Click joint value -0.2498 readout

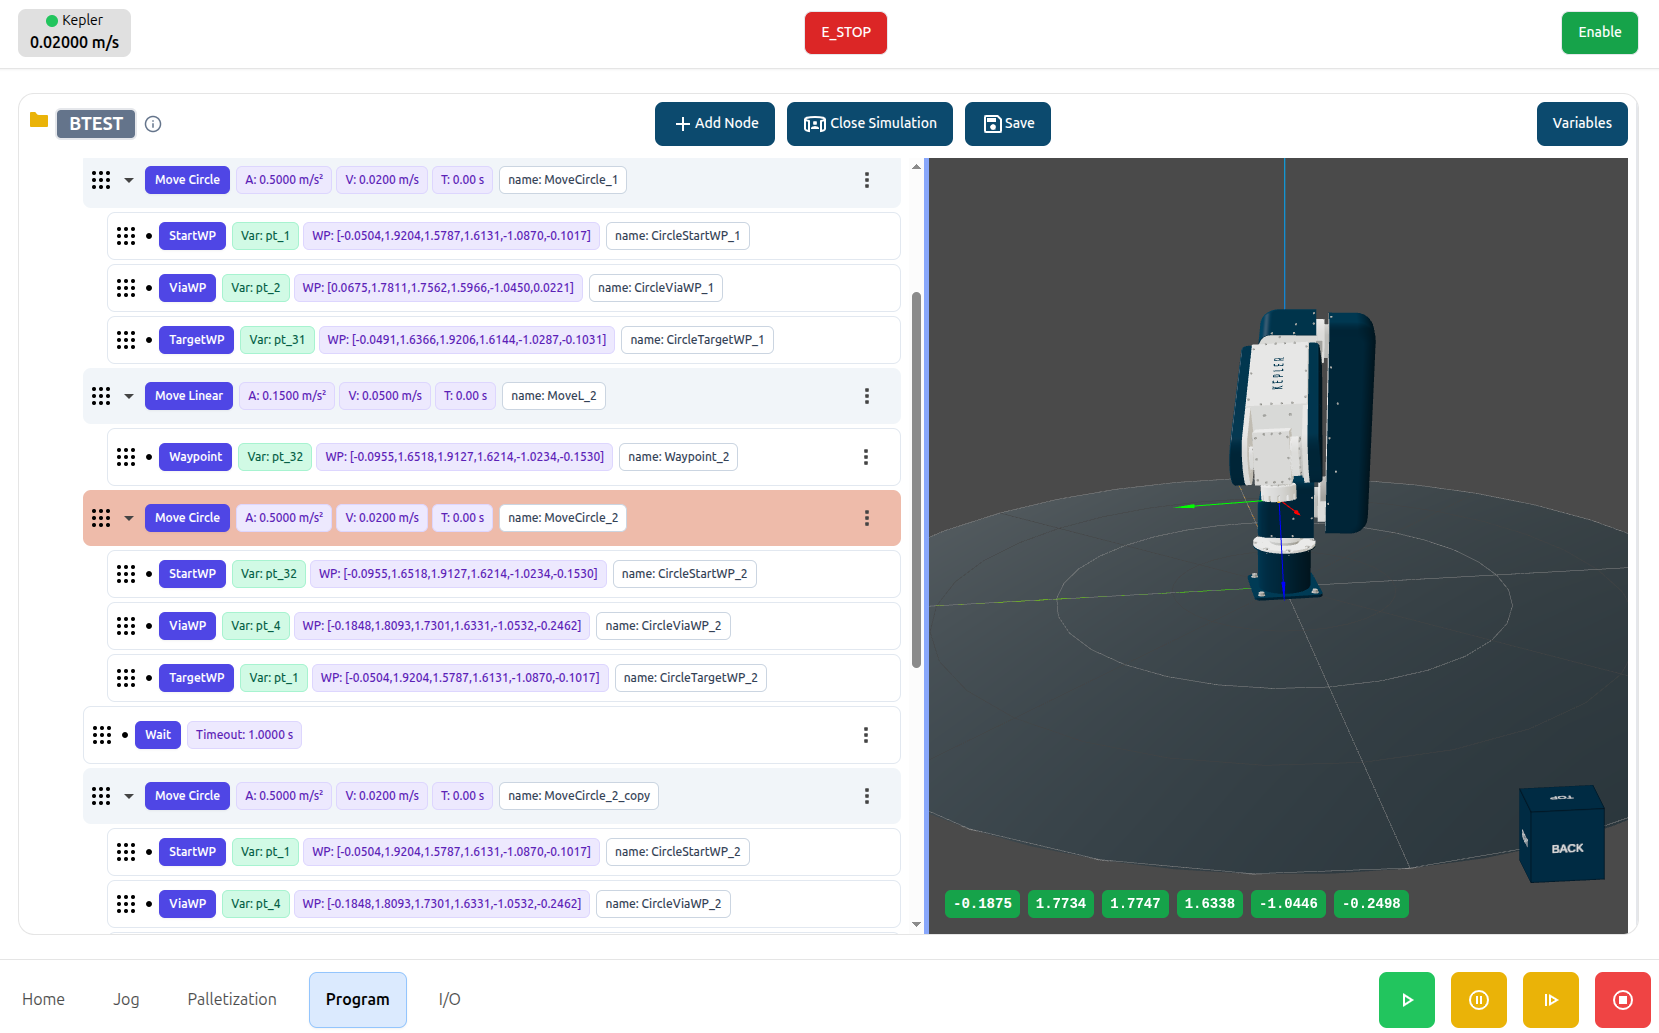(x=1372, y=904)
